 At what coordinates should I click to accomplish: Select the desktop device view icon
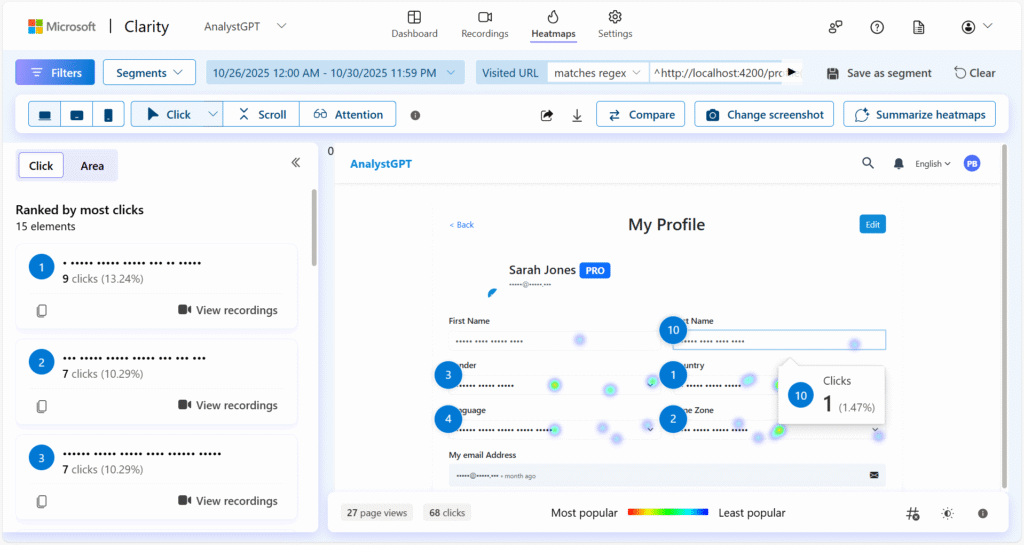tap(45, 115)
